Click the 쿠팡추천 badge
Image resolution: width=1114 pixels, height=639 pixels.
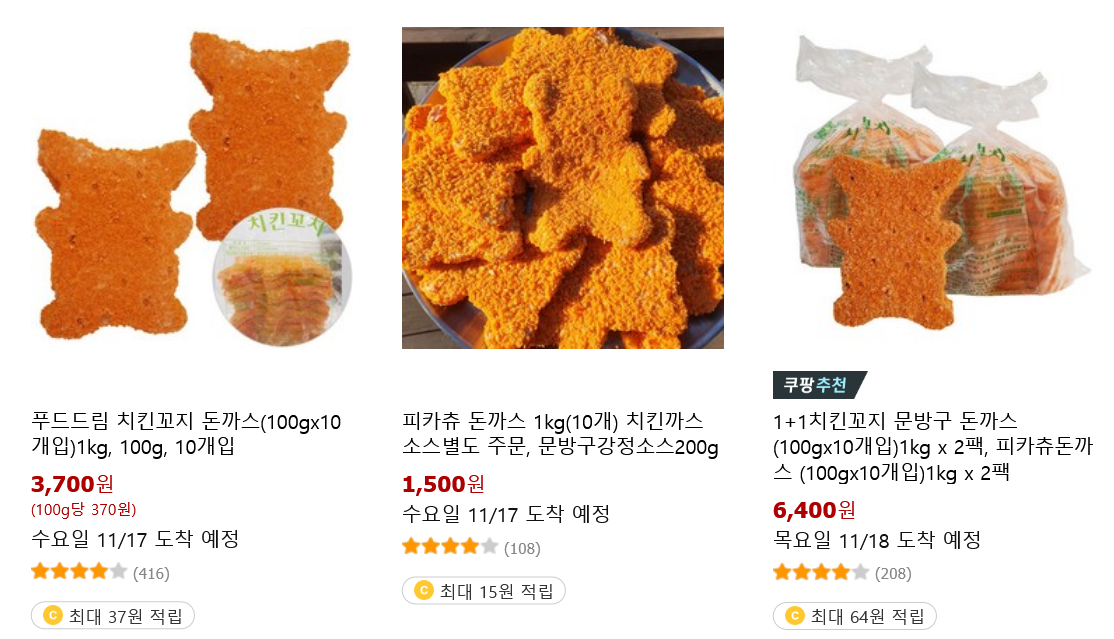tap(820, 385)
